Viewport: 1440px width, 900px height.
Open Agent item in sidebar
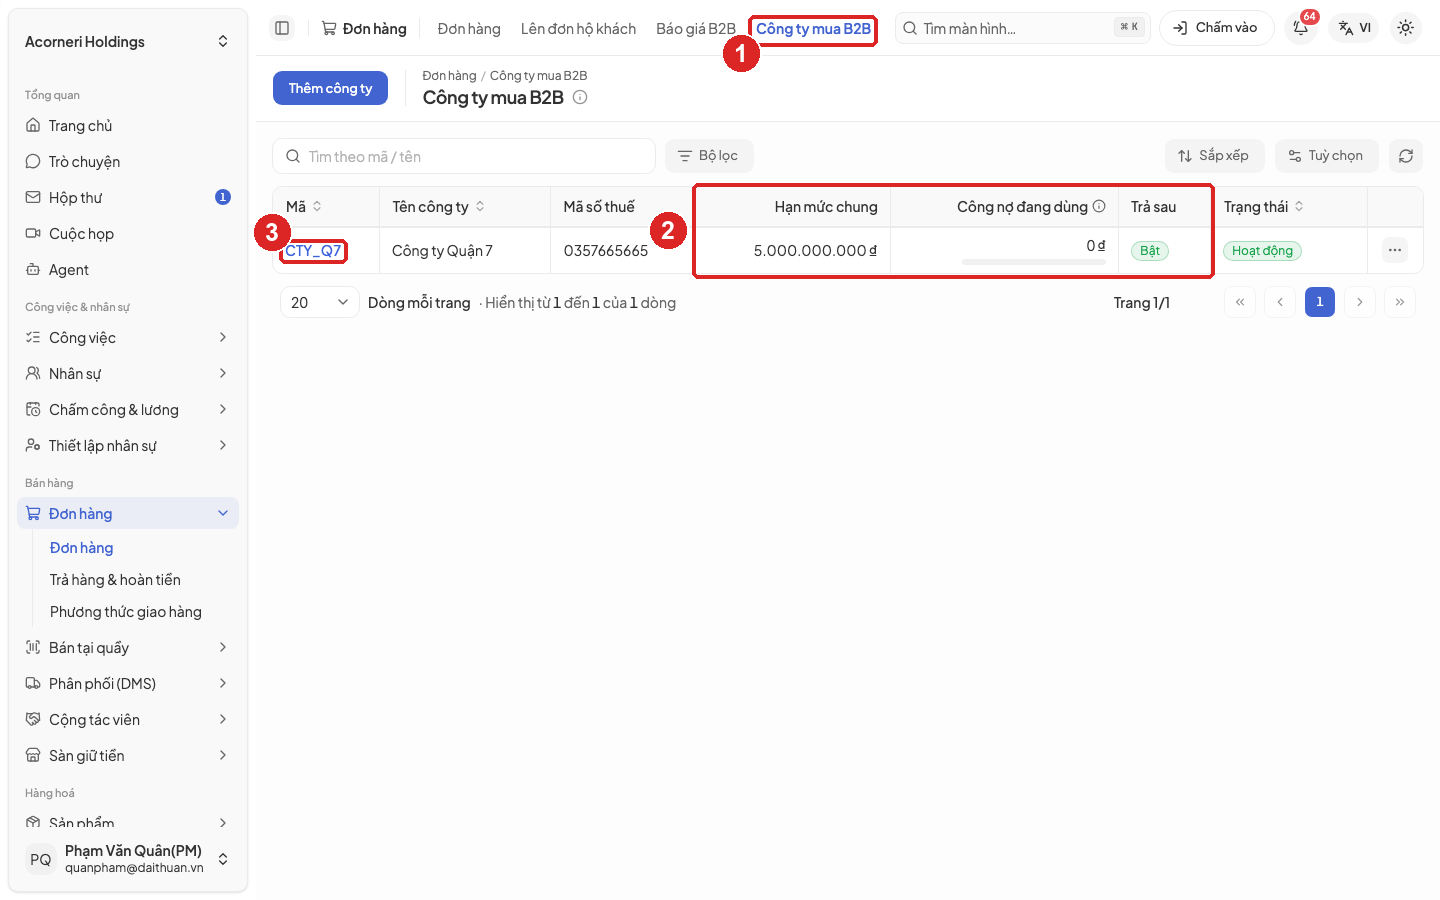(128, 270)
